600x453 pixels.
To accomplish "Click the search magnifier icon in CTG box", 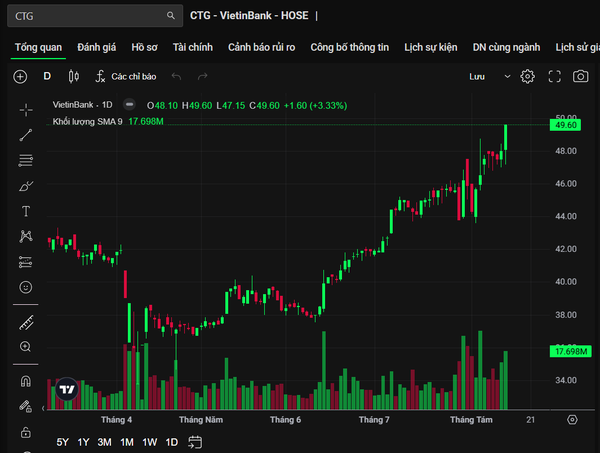I will coord(171,16).
